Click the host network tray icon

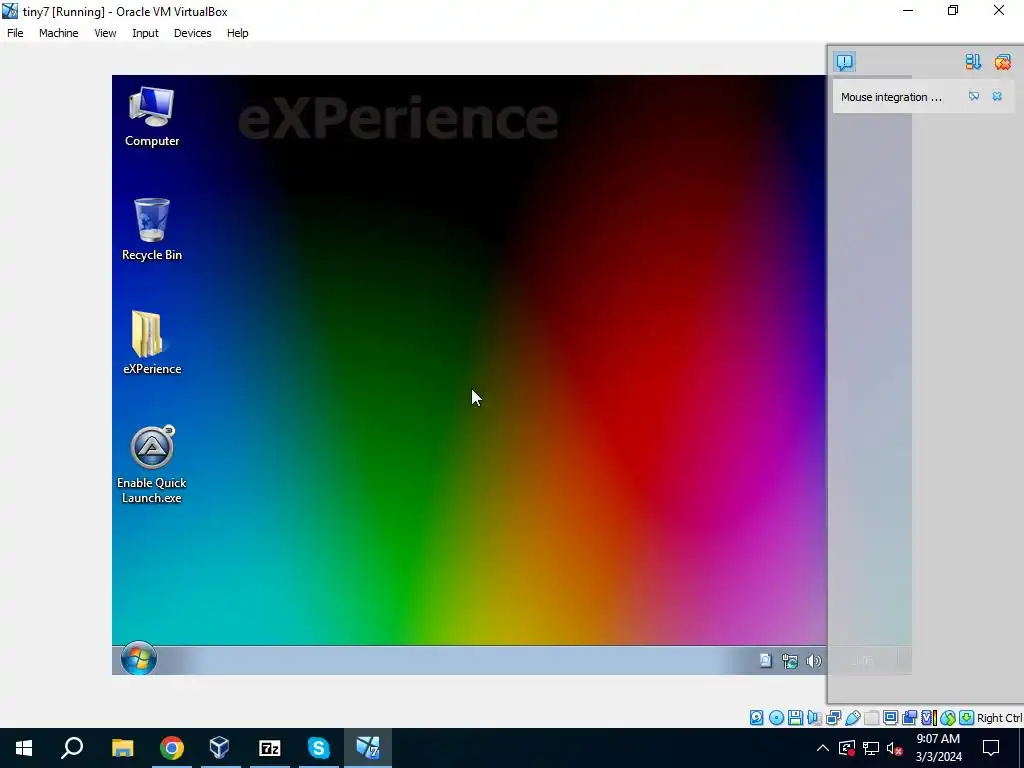point(871,748)
